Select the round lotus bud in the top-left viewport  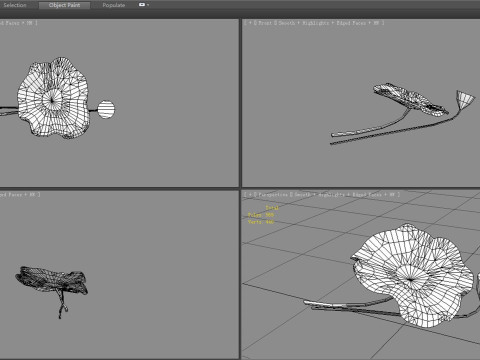point(106,110)
